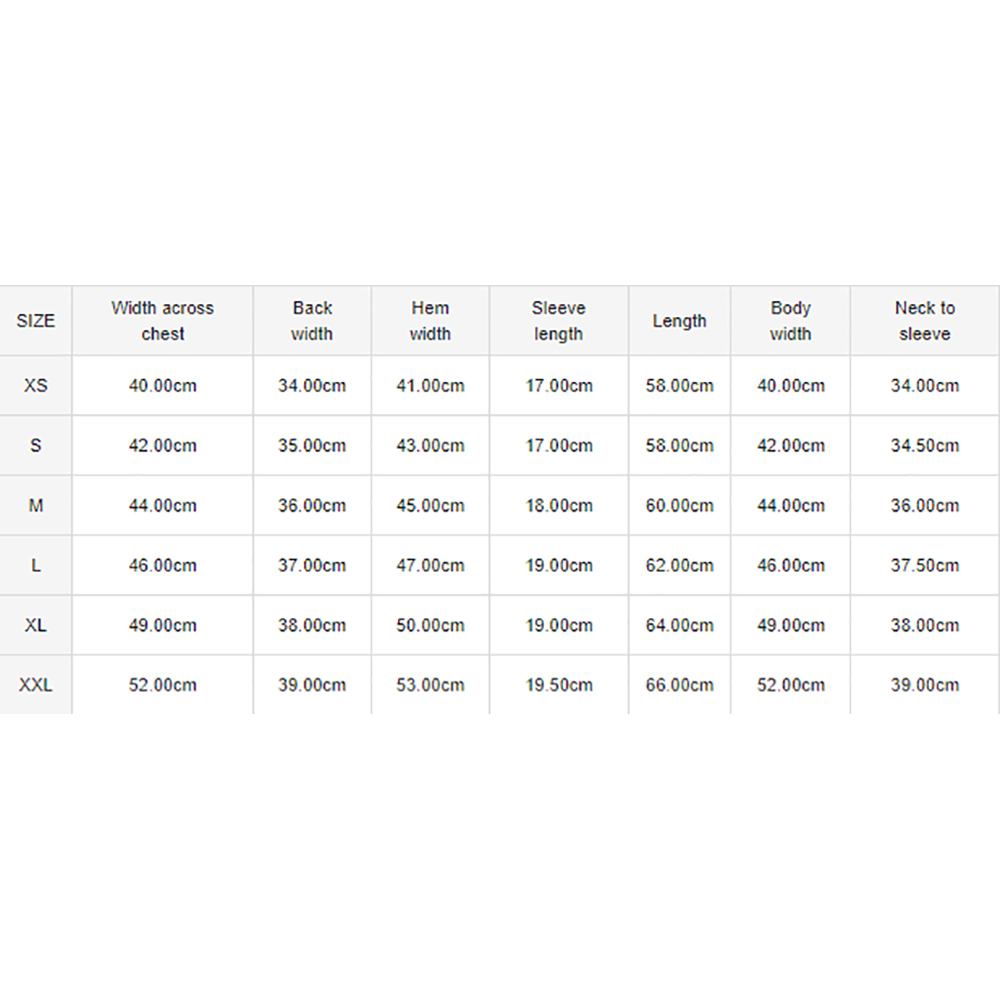Select the S size row label
Screen dimensions: 1000x1000
point(36,445)
